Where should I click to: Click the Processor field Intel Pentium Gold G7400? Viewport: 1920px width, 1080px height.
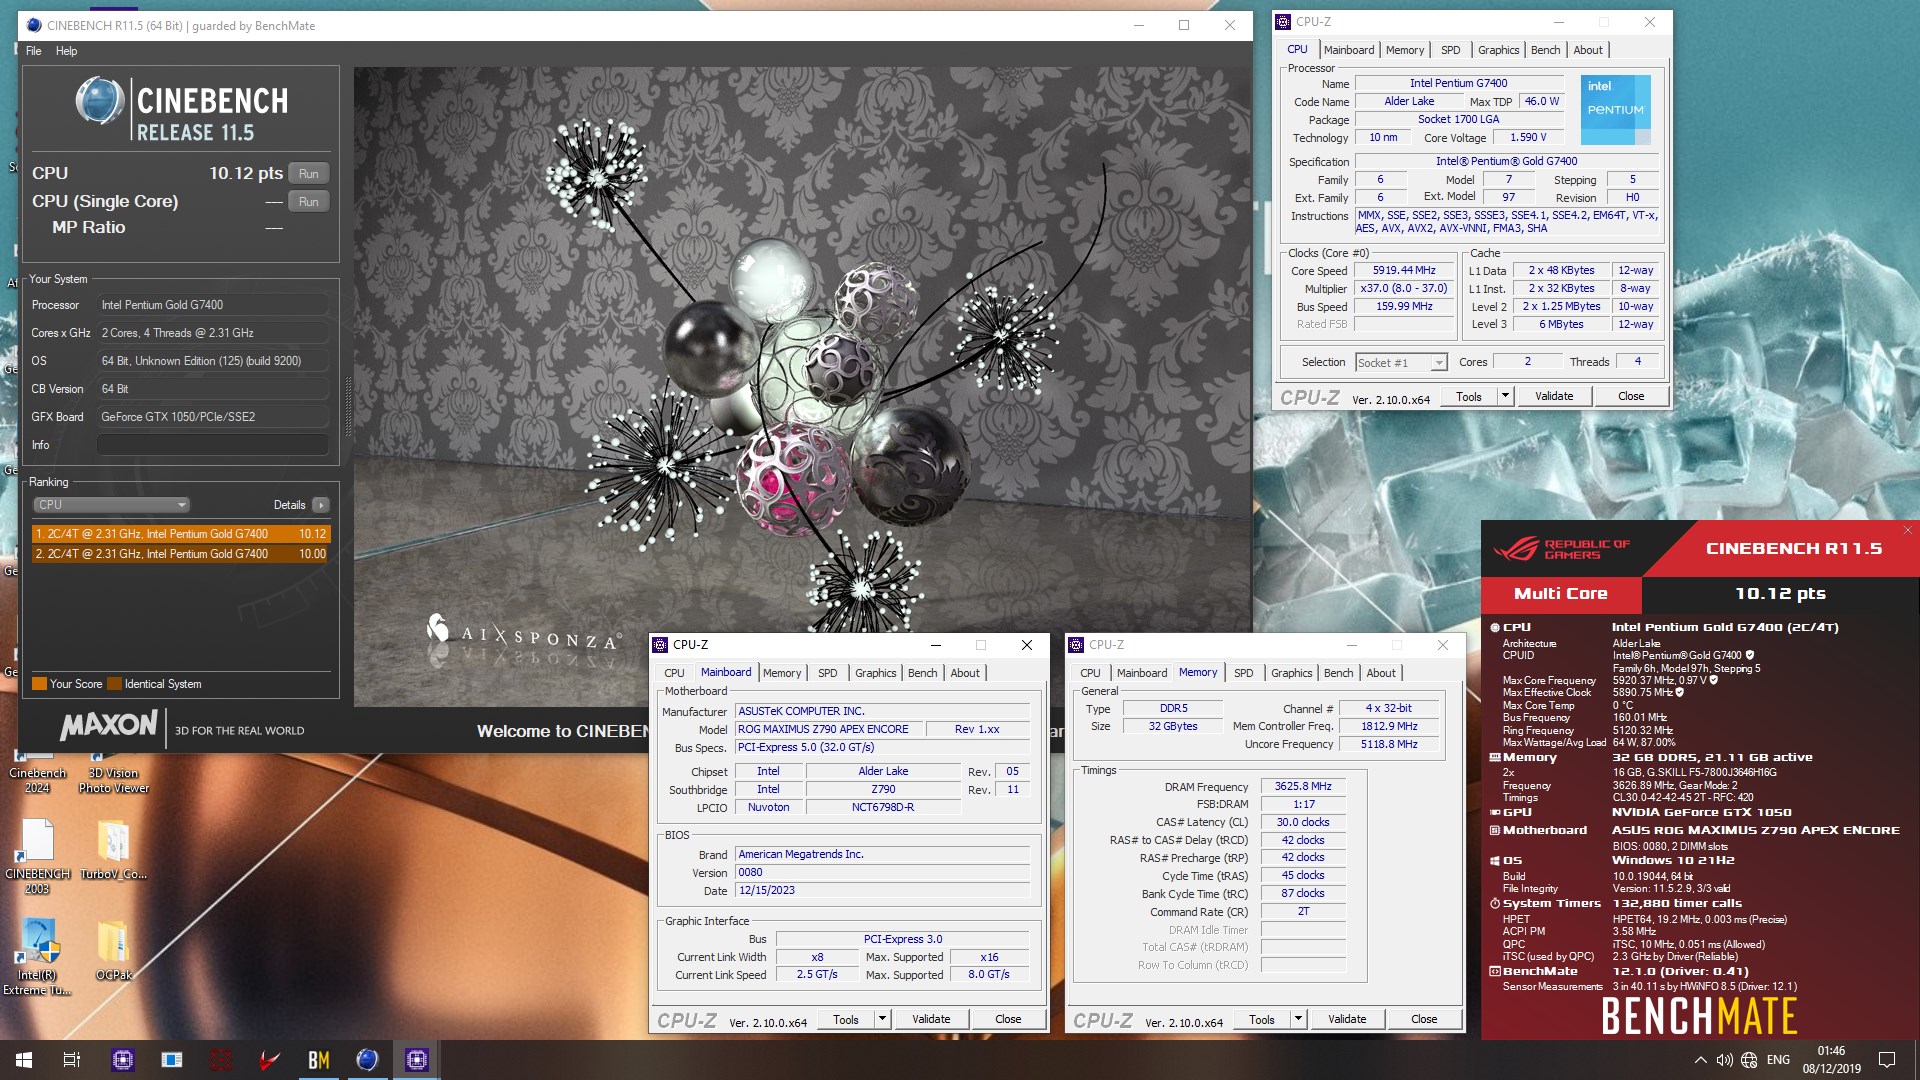(x=213, y=305)
